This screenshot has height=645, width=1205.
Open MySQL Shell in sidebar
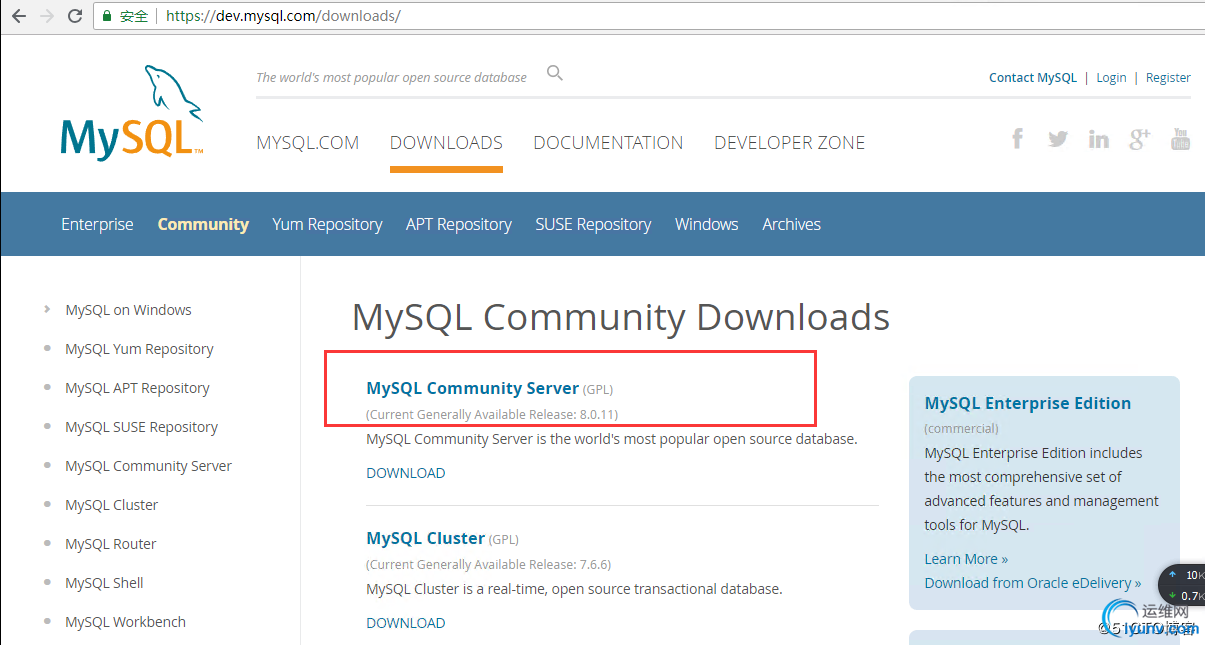click(x=104, y=583)
